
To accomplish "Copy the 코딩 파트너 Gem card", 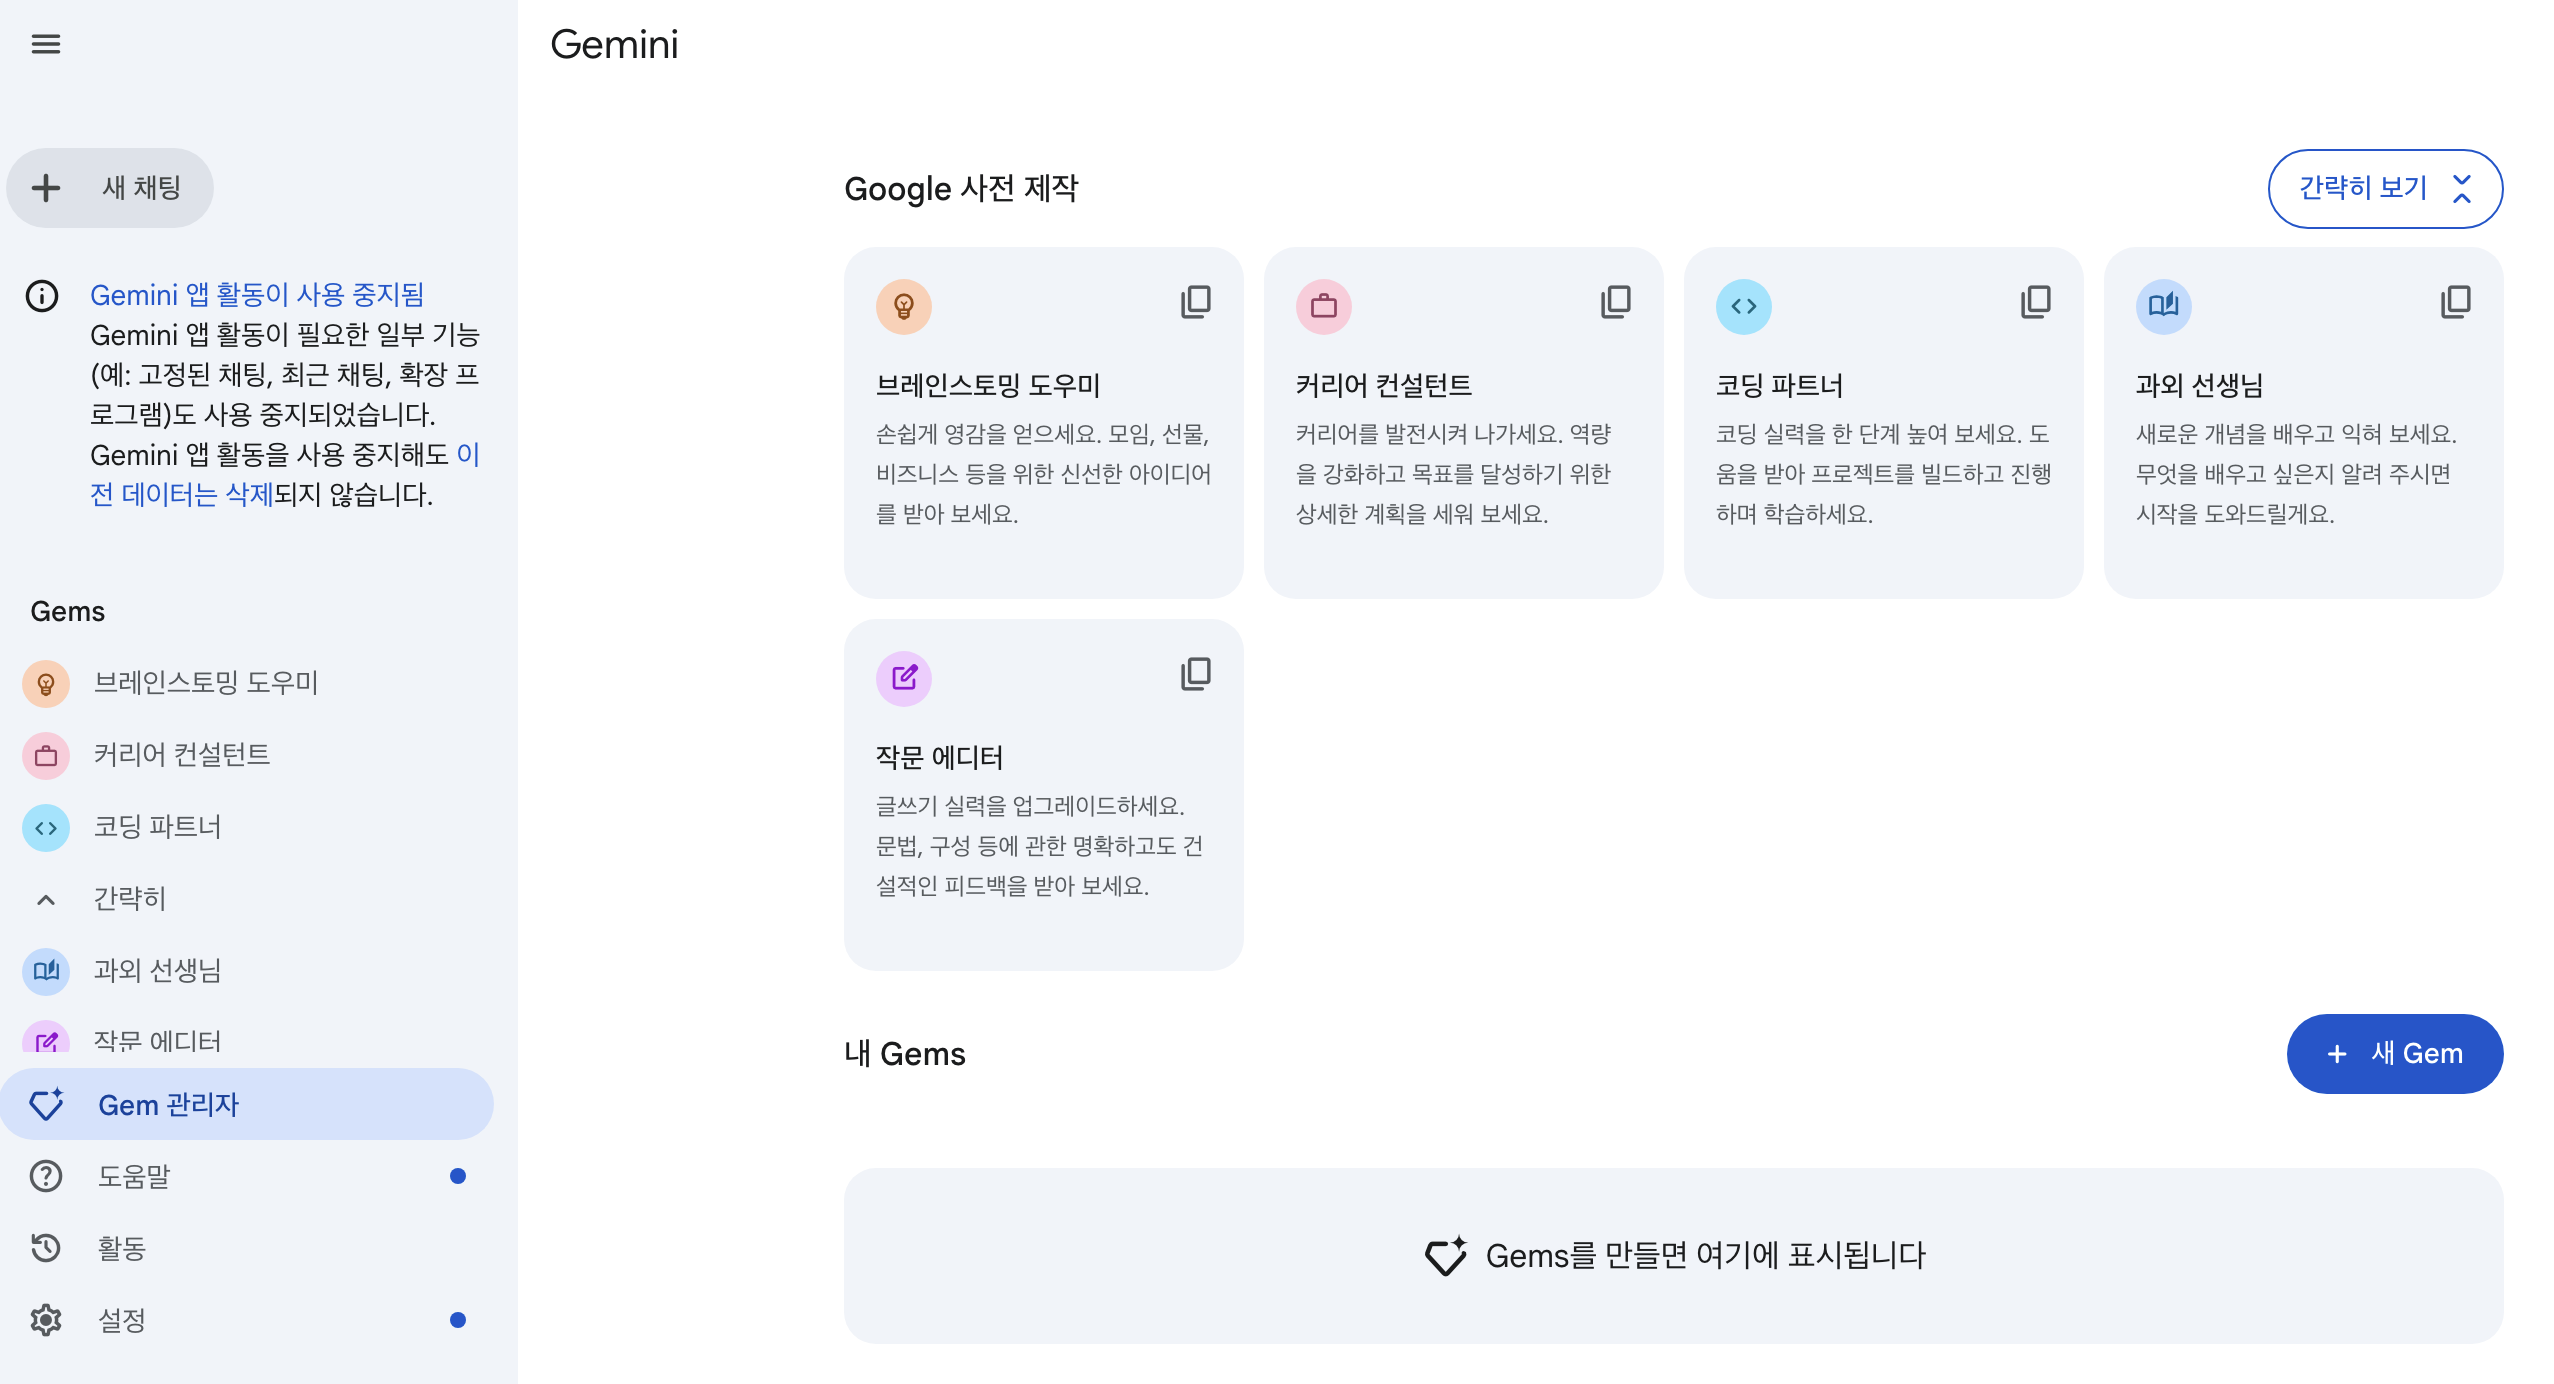I will coord(2035,302).
